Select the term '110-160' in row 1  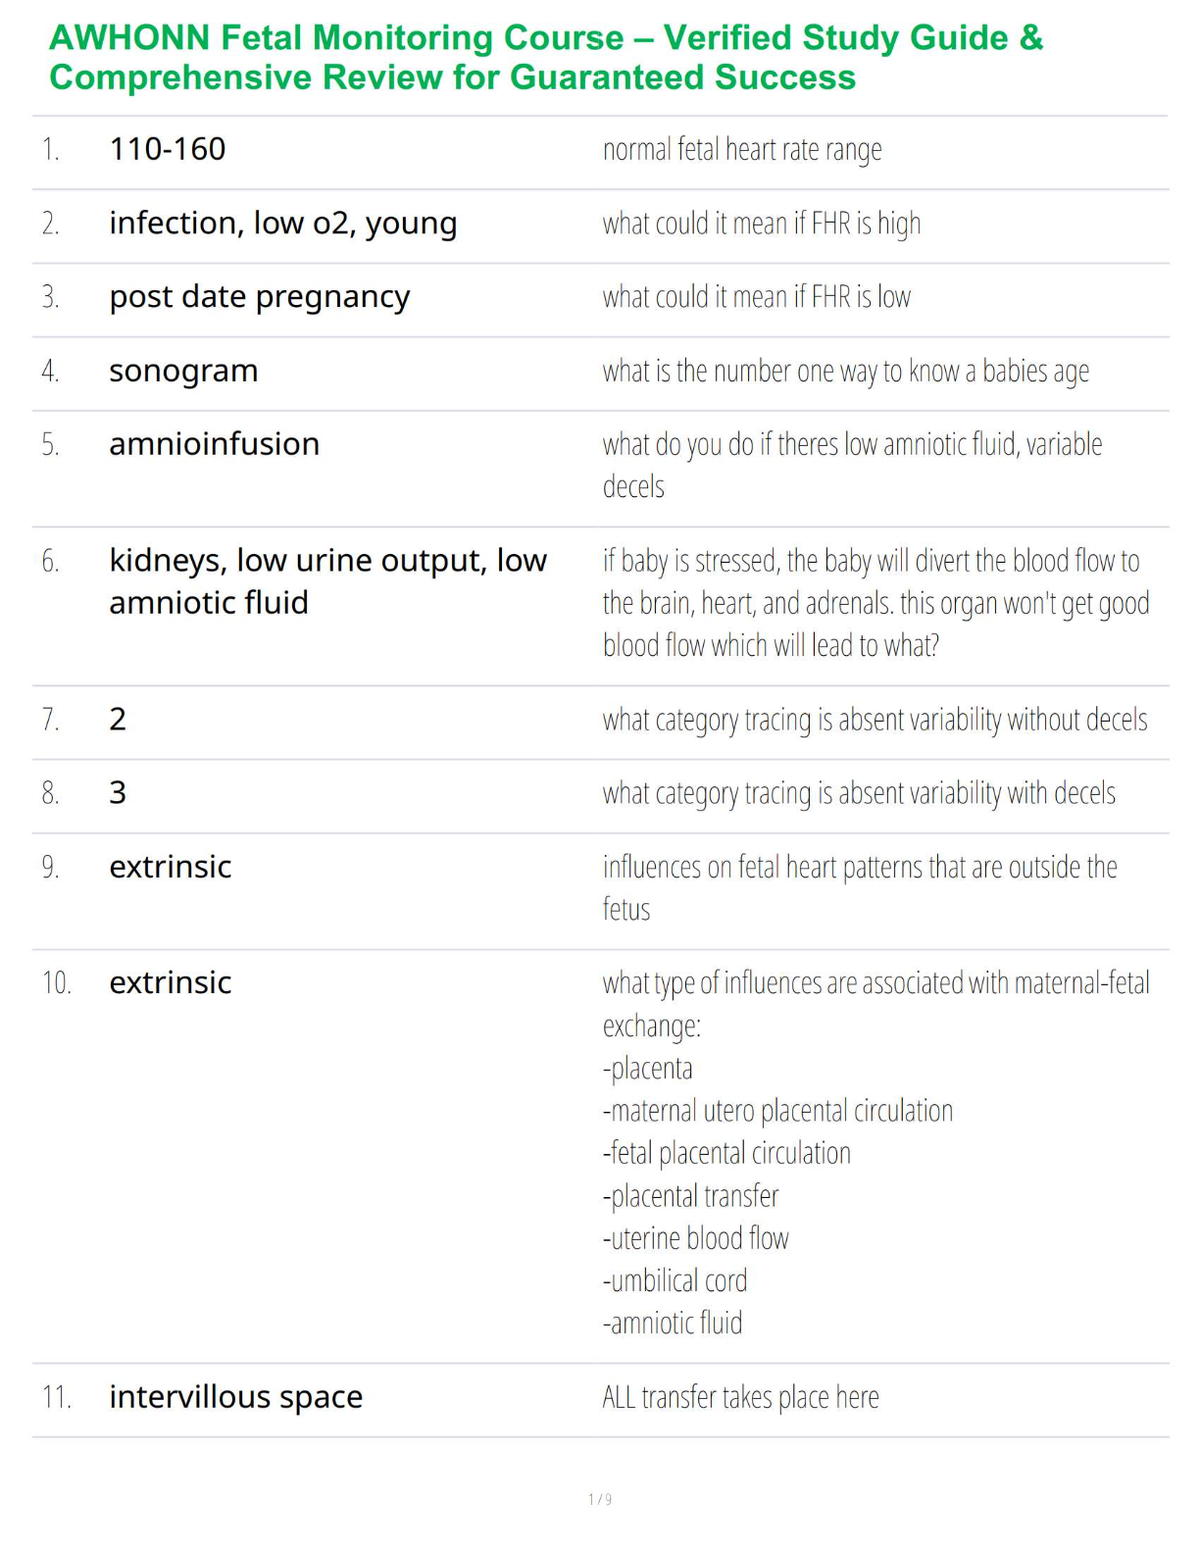167,149
